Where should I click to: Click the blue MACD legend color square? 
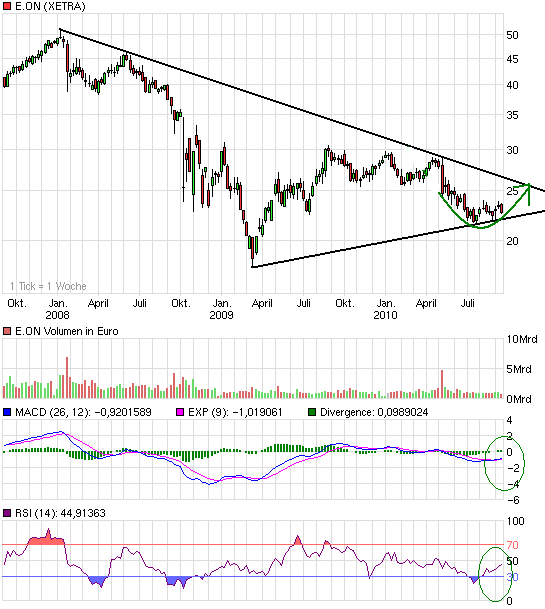(x=7, y=412)
